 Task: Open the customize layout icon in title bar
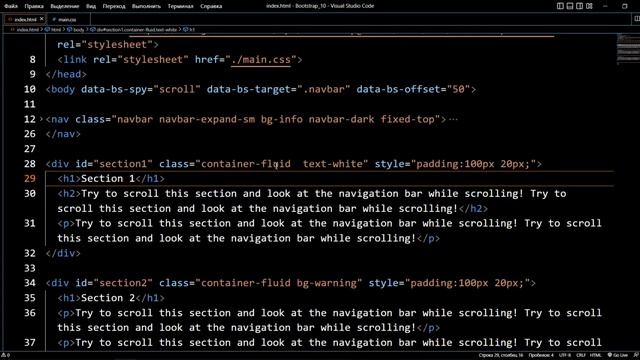pyautogui.click(x=589, y=6)
